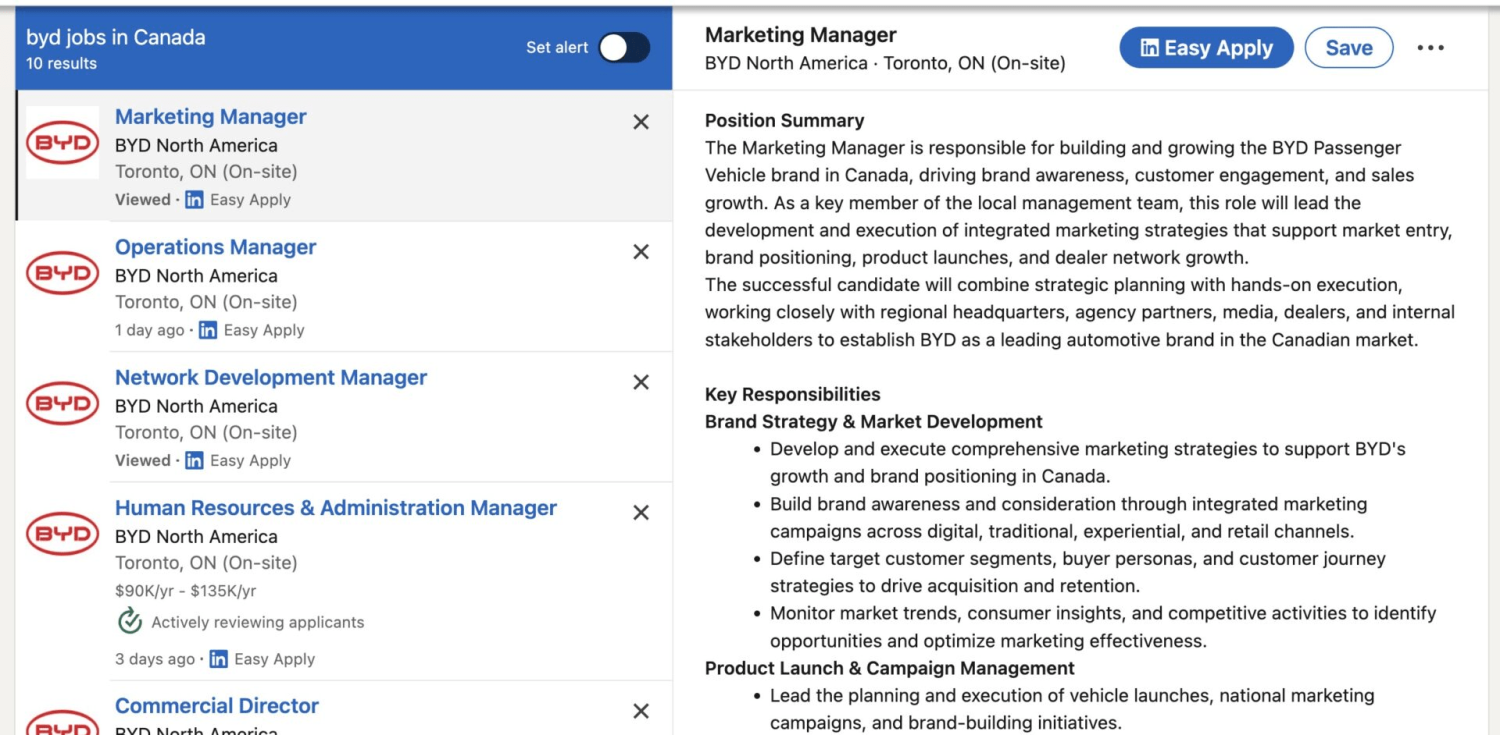Image resolution: width=1500 pixels, height=735 pixels.
Task: Click LinkedIn icon in Network Development Manager footer
Action: (x=194, y=461)
